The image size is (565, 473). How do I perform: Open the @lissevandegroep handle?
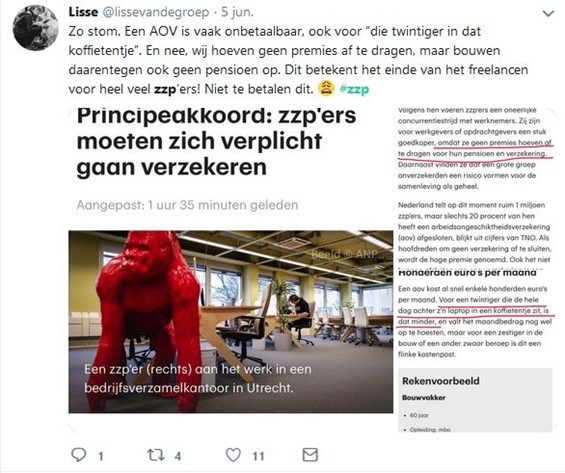pos(156,12)
